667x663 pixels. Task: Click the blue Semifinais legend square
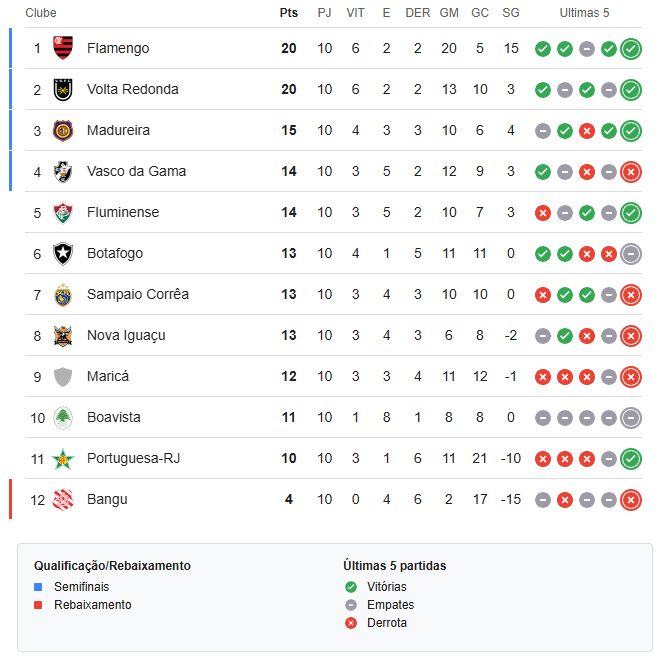pos(38,587)
